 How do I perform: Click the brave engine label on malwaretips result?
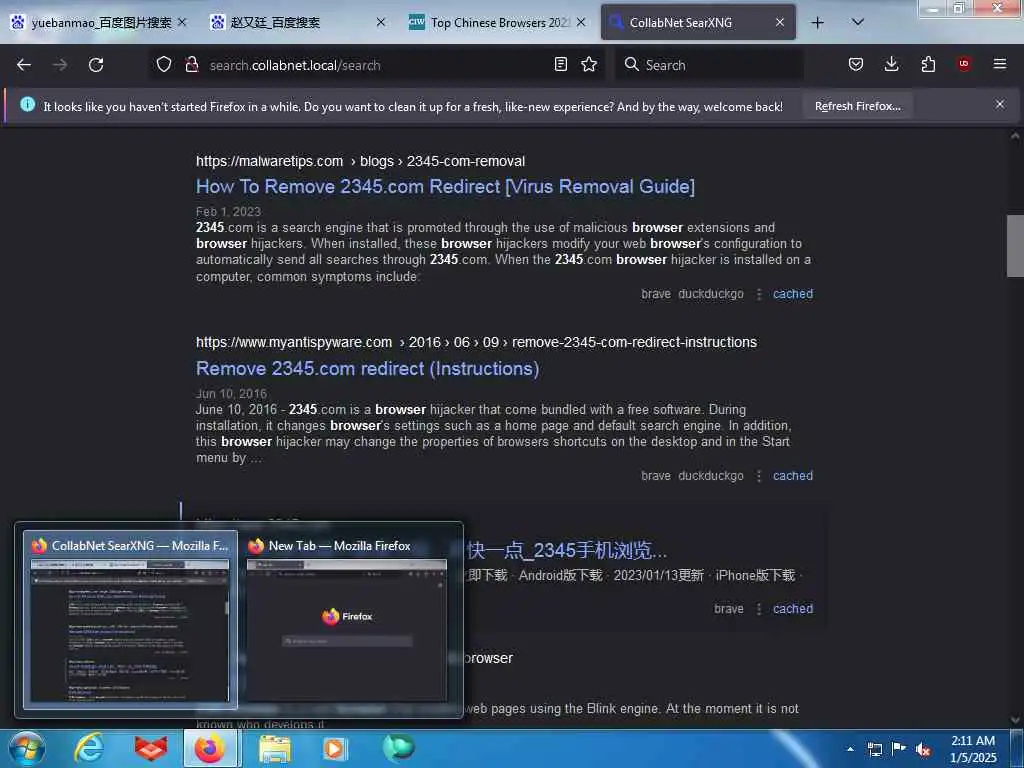tap(656, 294)
